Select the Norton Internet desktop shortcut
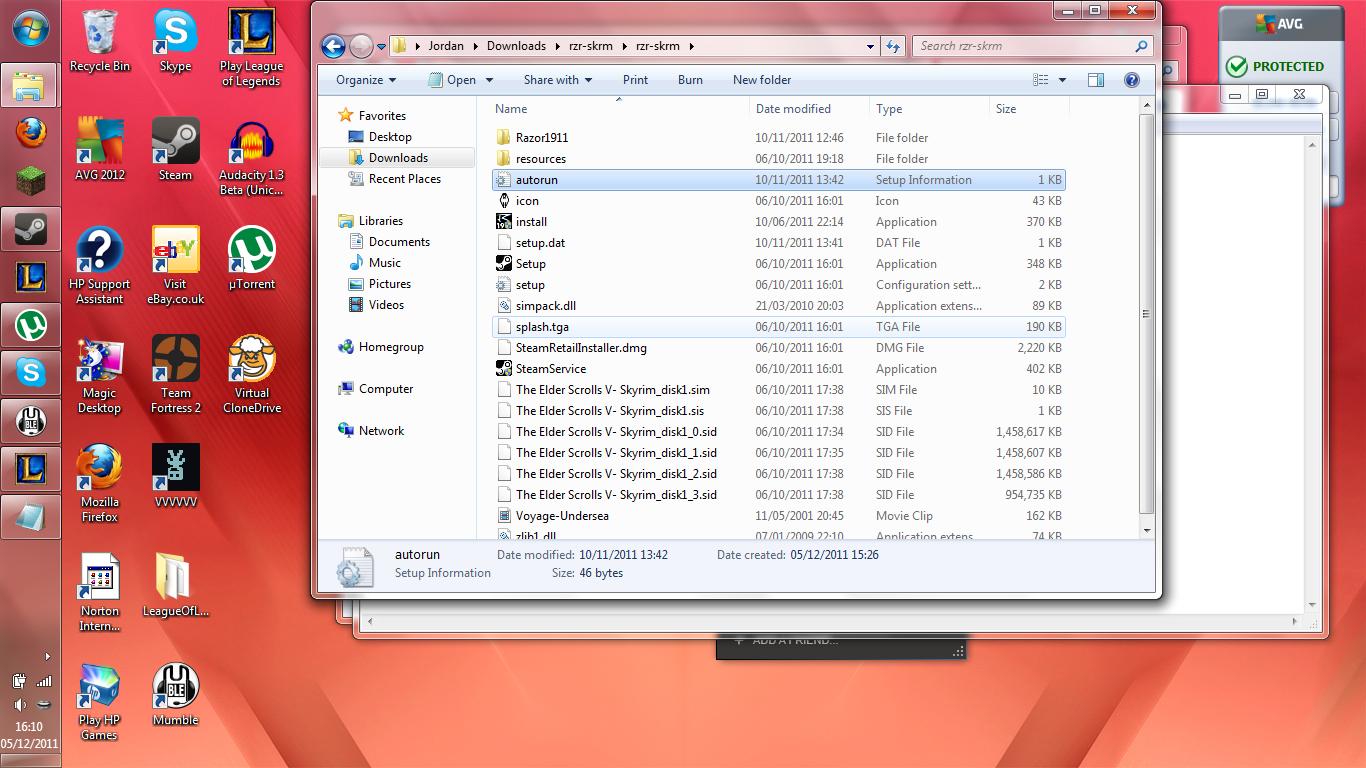1366x768 pixels. click(100, 593)
